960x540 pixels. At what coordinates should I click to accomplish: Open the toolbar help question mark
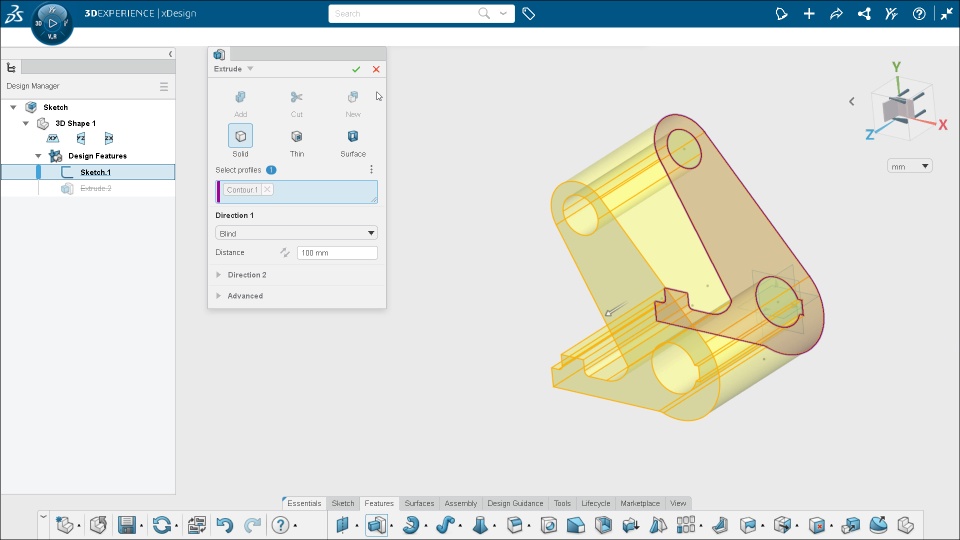pyautogui.click(x=280, y=525)
